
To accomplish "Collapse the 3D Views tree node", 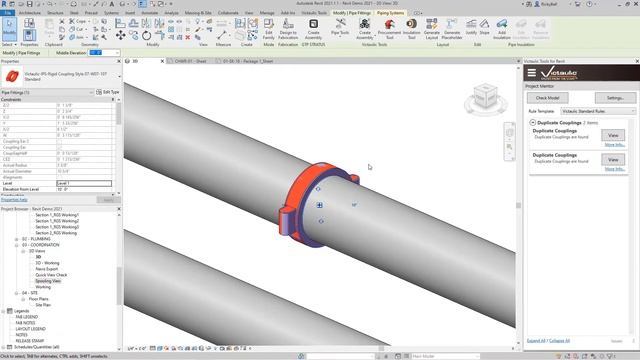I will [x=23, y=251].
